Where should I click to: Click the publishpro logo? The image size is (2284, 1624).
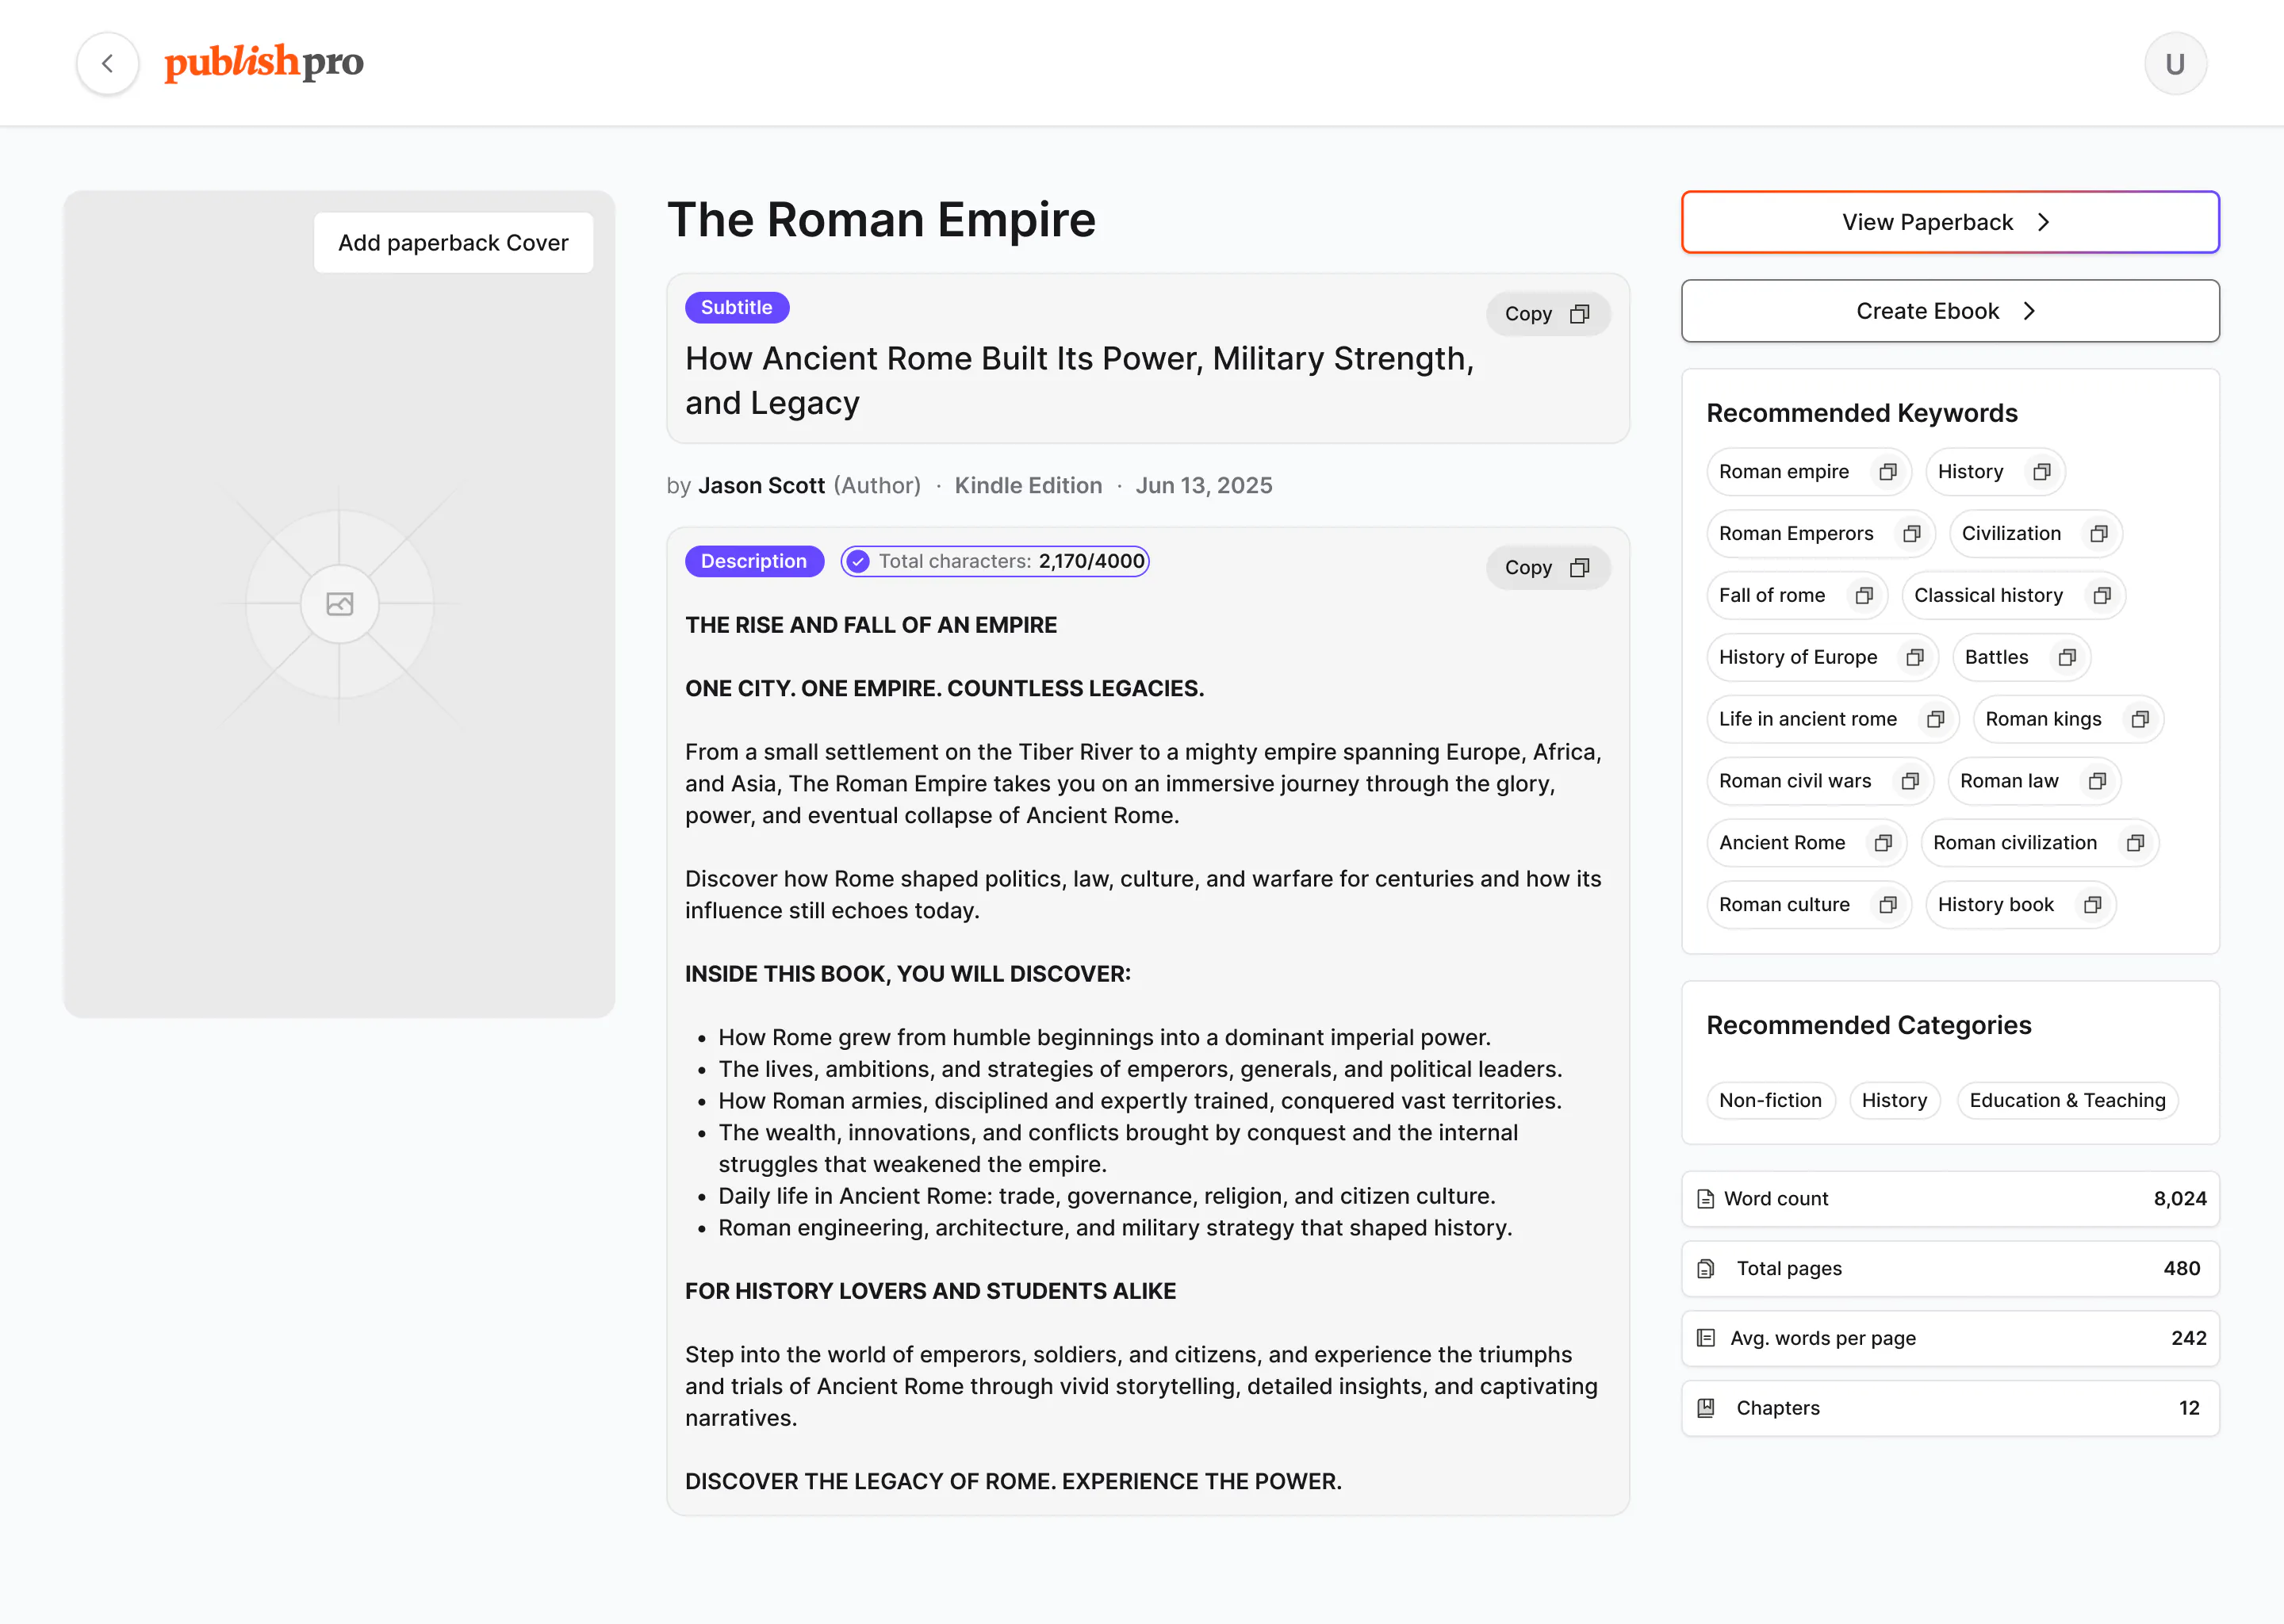point(264,63)
